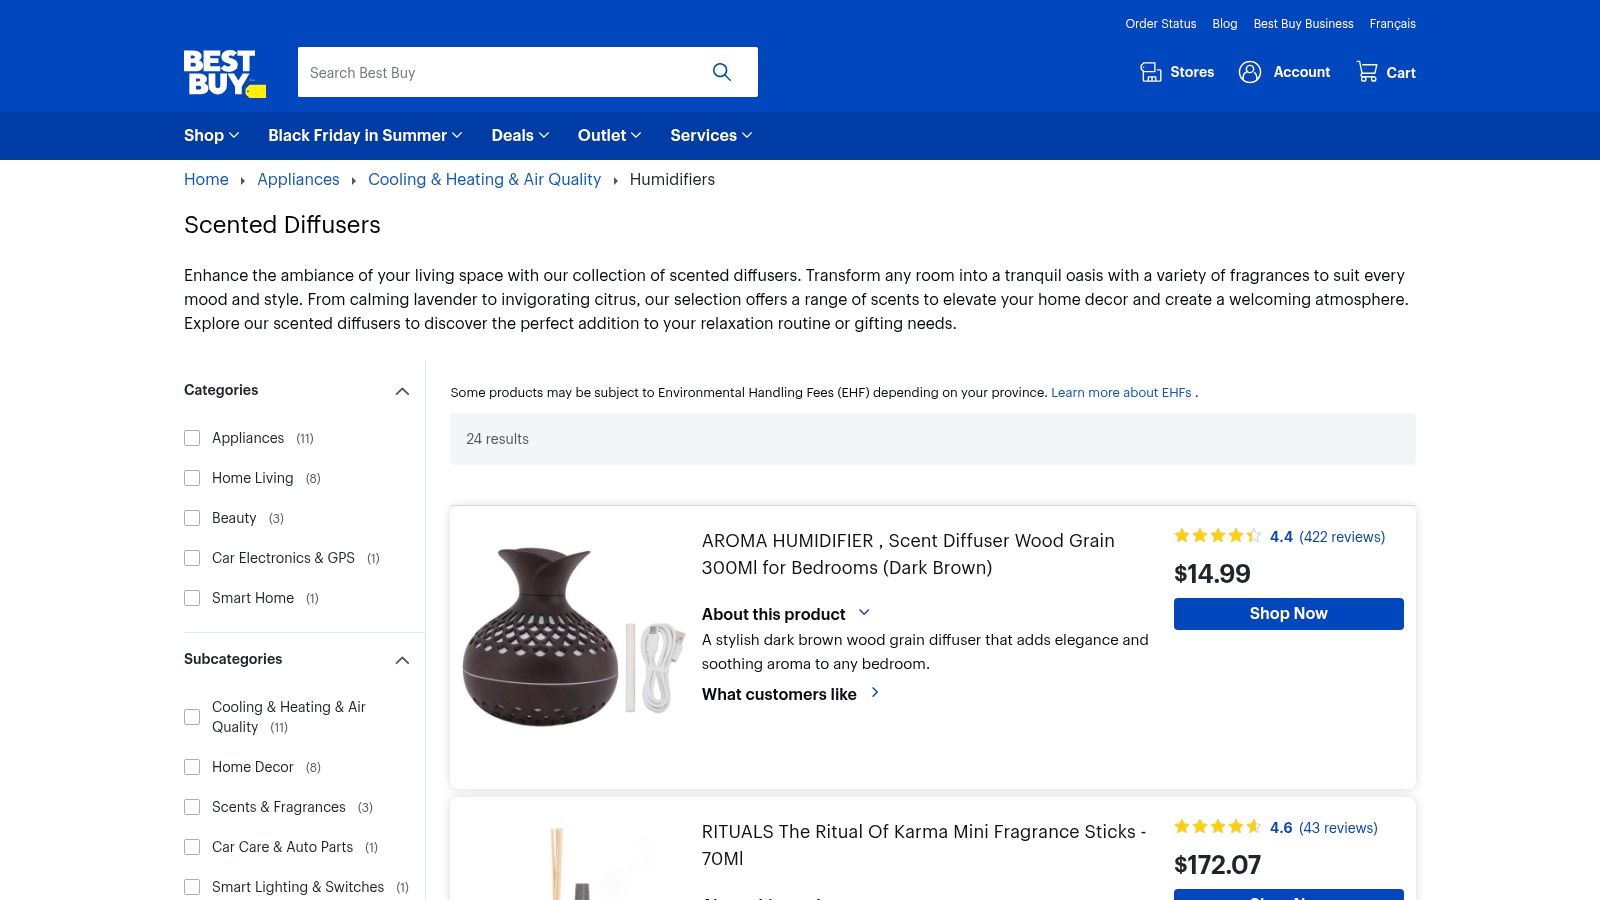Collapse the Subcategories filter section

point(402,660)
